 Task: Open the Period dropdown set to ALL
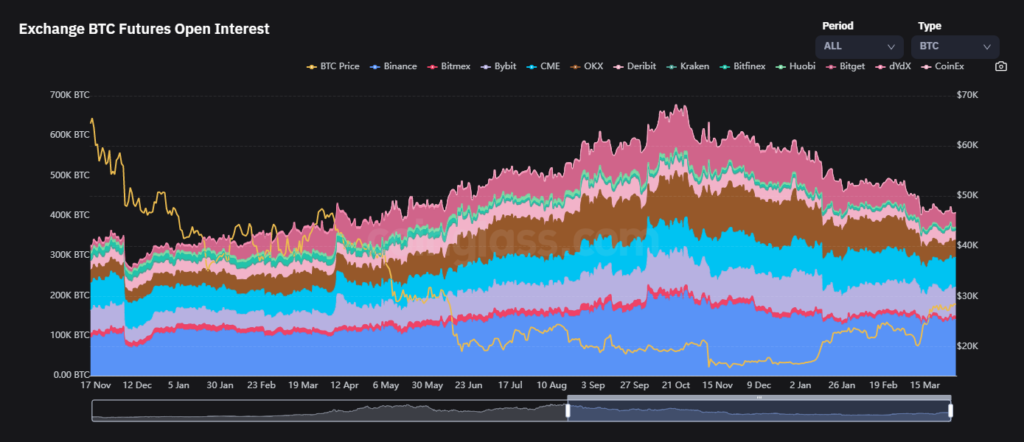859,46
